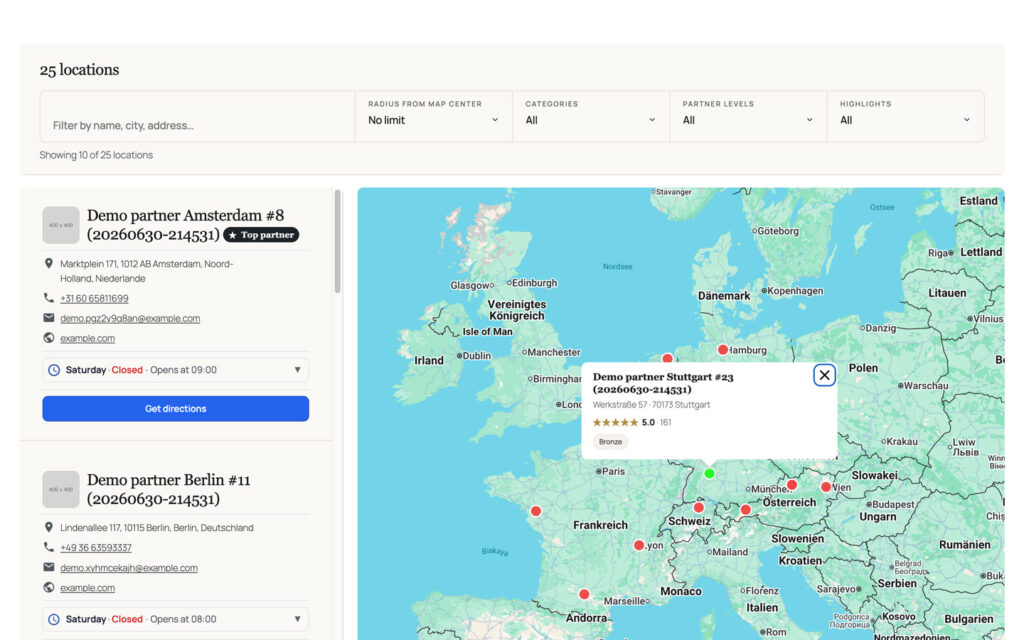
Task: Select the red marker west of Hamburg
Action: click(667, 359)
